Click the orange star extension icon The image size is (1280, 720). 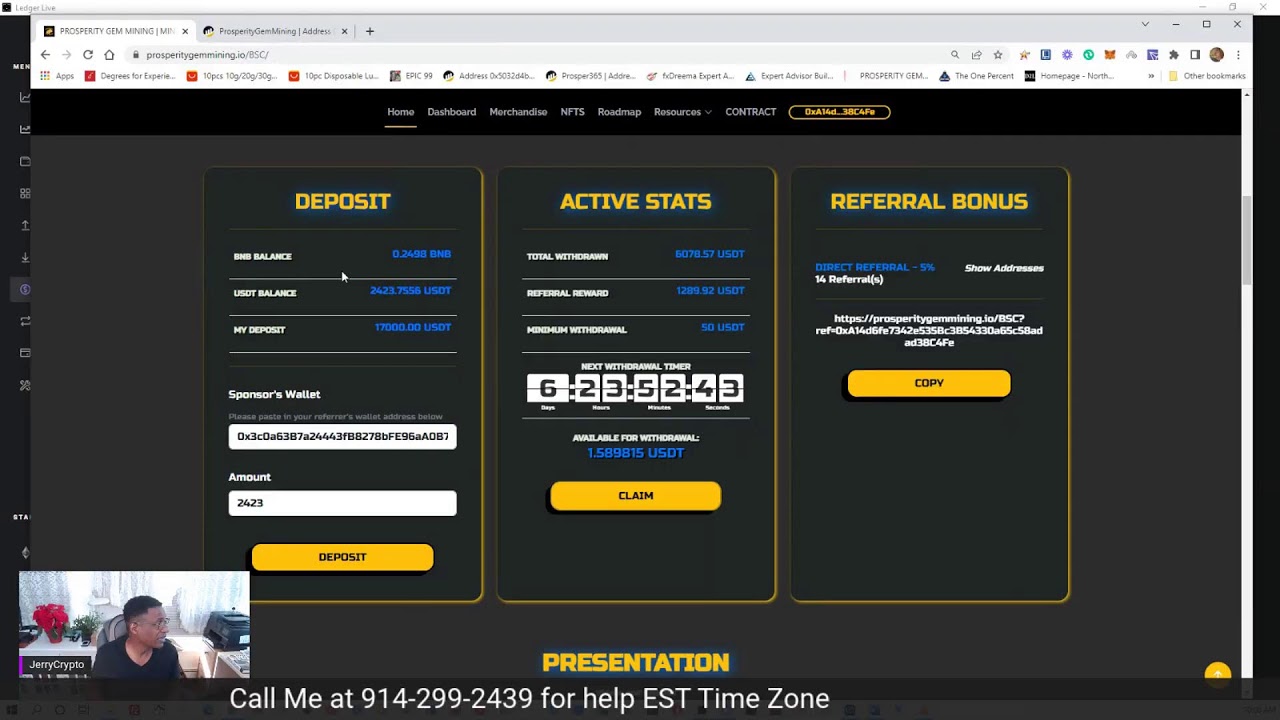click(x=1024, y=55)
